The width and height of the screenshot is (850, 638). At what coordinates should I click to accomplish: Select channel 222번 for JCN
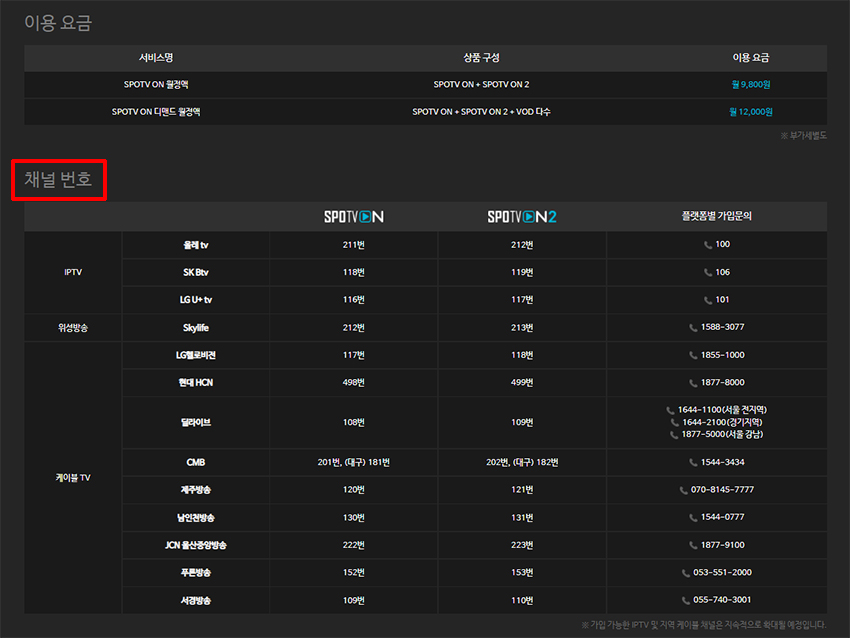(353, 545)
